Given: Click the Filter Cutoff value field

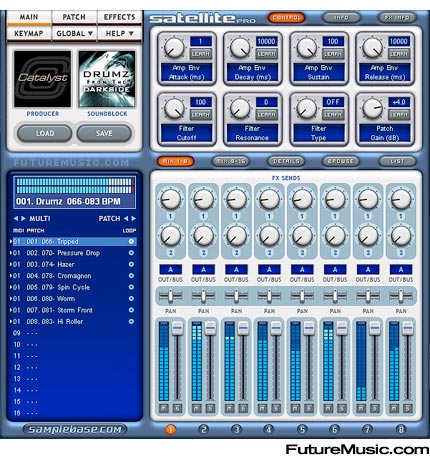Looking at the screenshot, I should (x=201, y=102).
